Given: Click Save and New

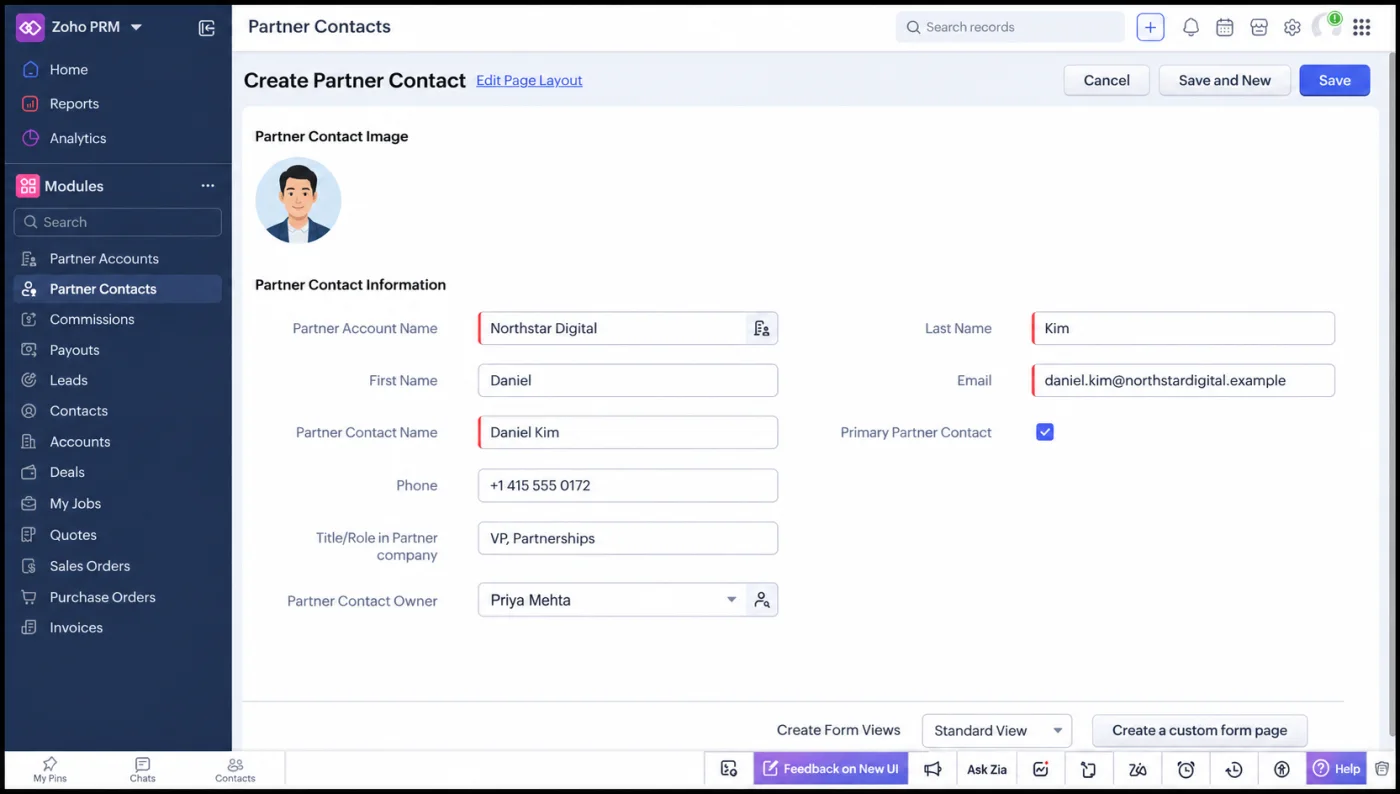Looking at the screenshot, I should click(x=1225, y=81).
